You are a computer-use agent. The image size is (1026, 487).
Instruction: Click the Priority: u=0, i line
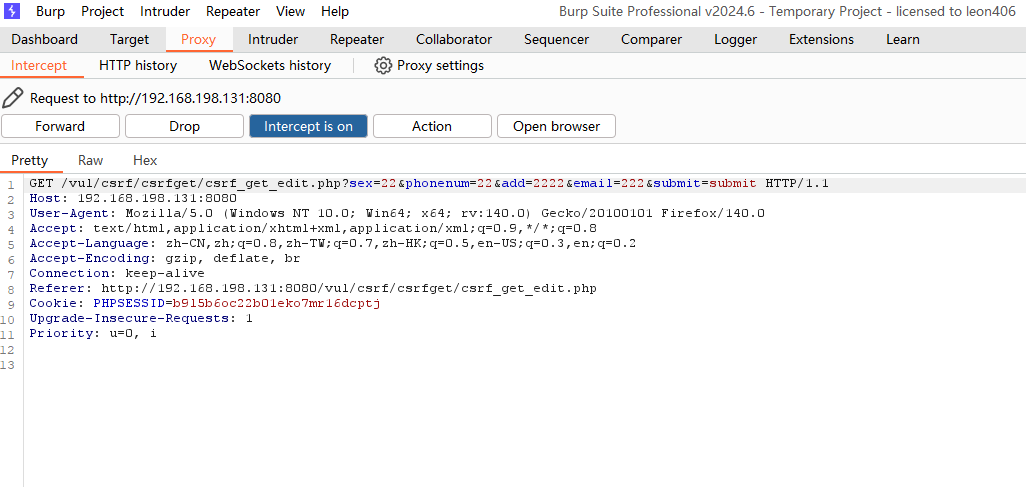[x=93, y=334]
